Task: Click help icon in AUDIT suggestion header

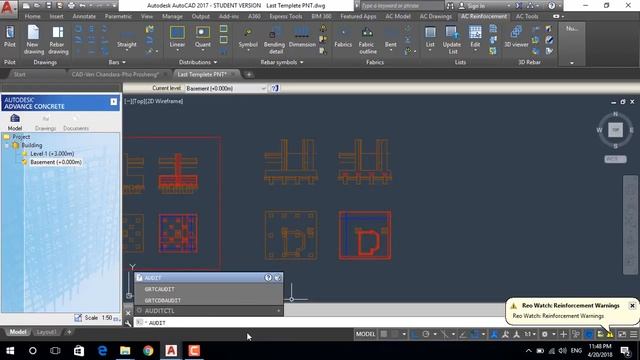Action: (268, 278)
